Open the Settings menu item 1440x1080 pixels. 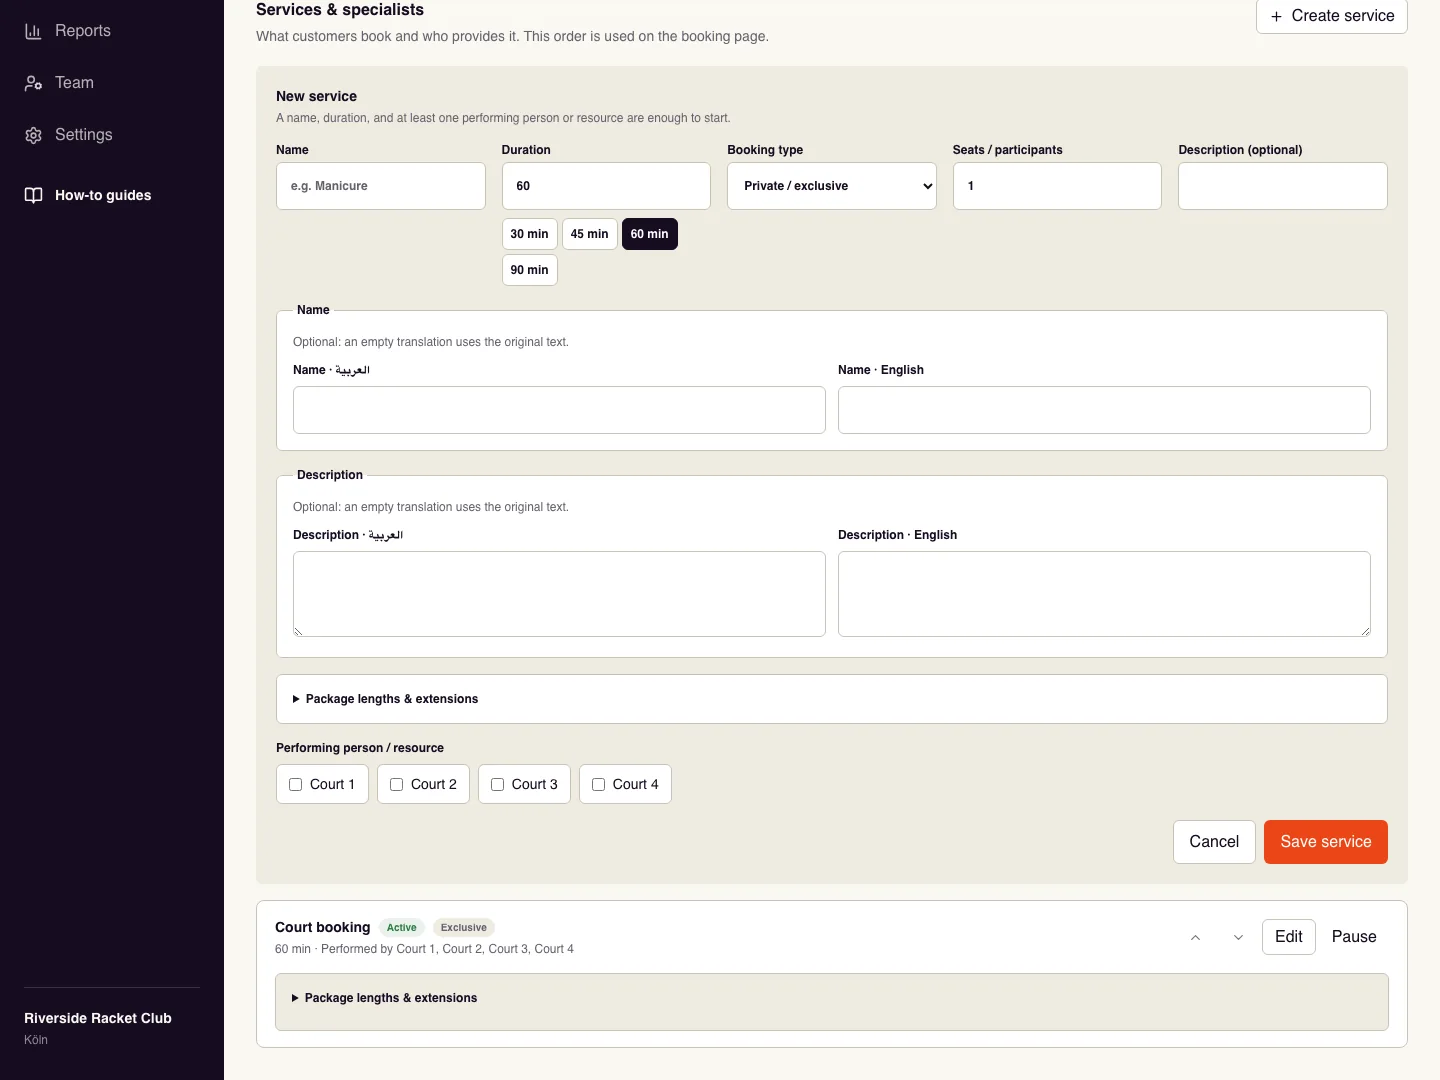84,135
